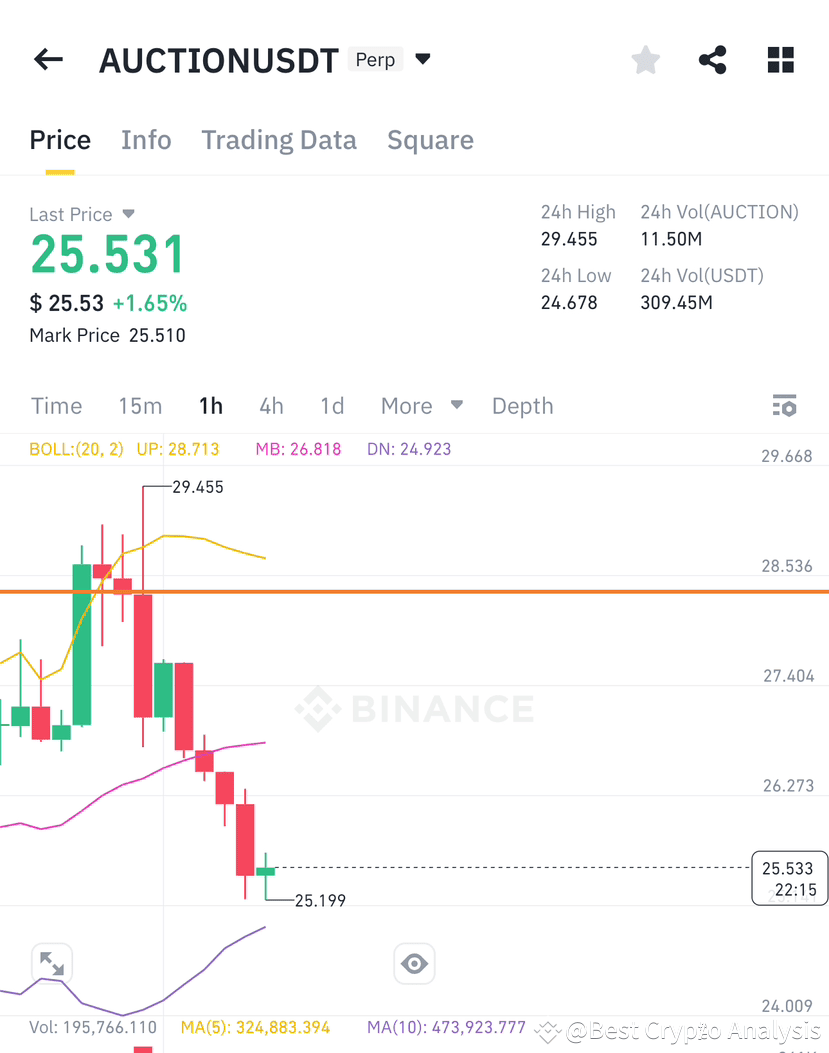Toggle the favorite star for AUCTIONUSDT
The width and height of the screenshot is (829, 1053).
tap(645, 59)
